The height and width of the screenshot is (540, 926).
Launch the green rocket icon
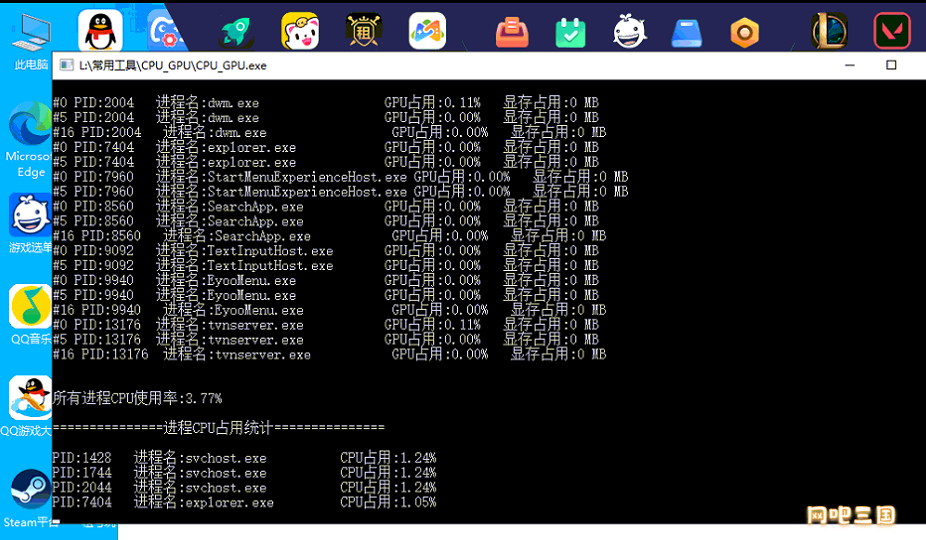(x=236, y=31)
